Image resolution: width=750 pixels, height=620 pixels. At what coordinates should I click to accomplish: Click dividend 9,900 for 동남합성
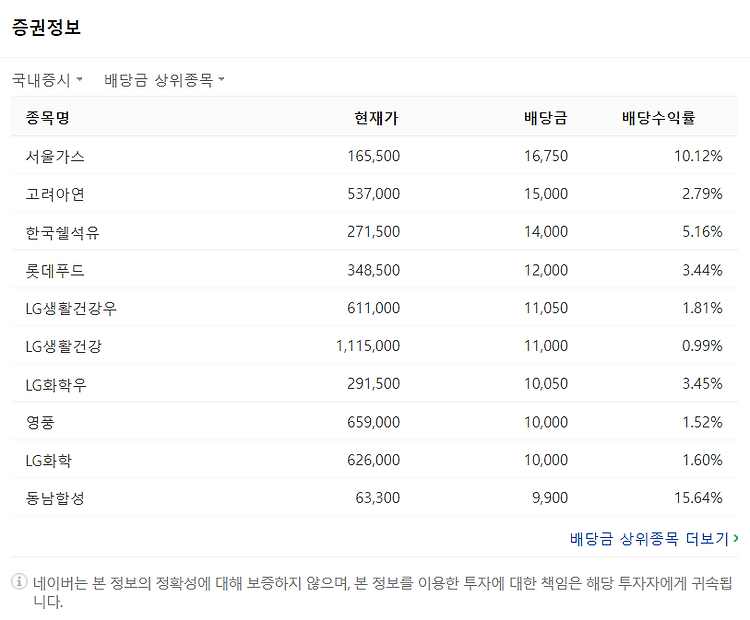550,498
